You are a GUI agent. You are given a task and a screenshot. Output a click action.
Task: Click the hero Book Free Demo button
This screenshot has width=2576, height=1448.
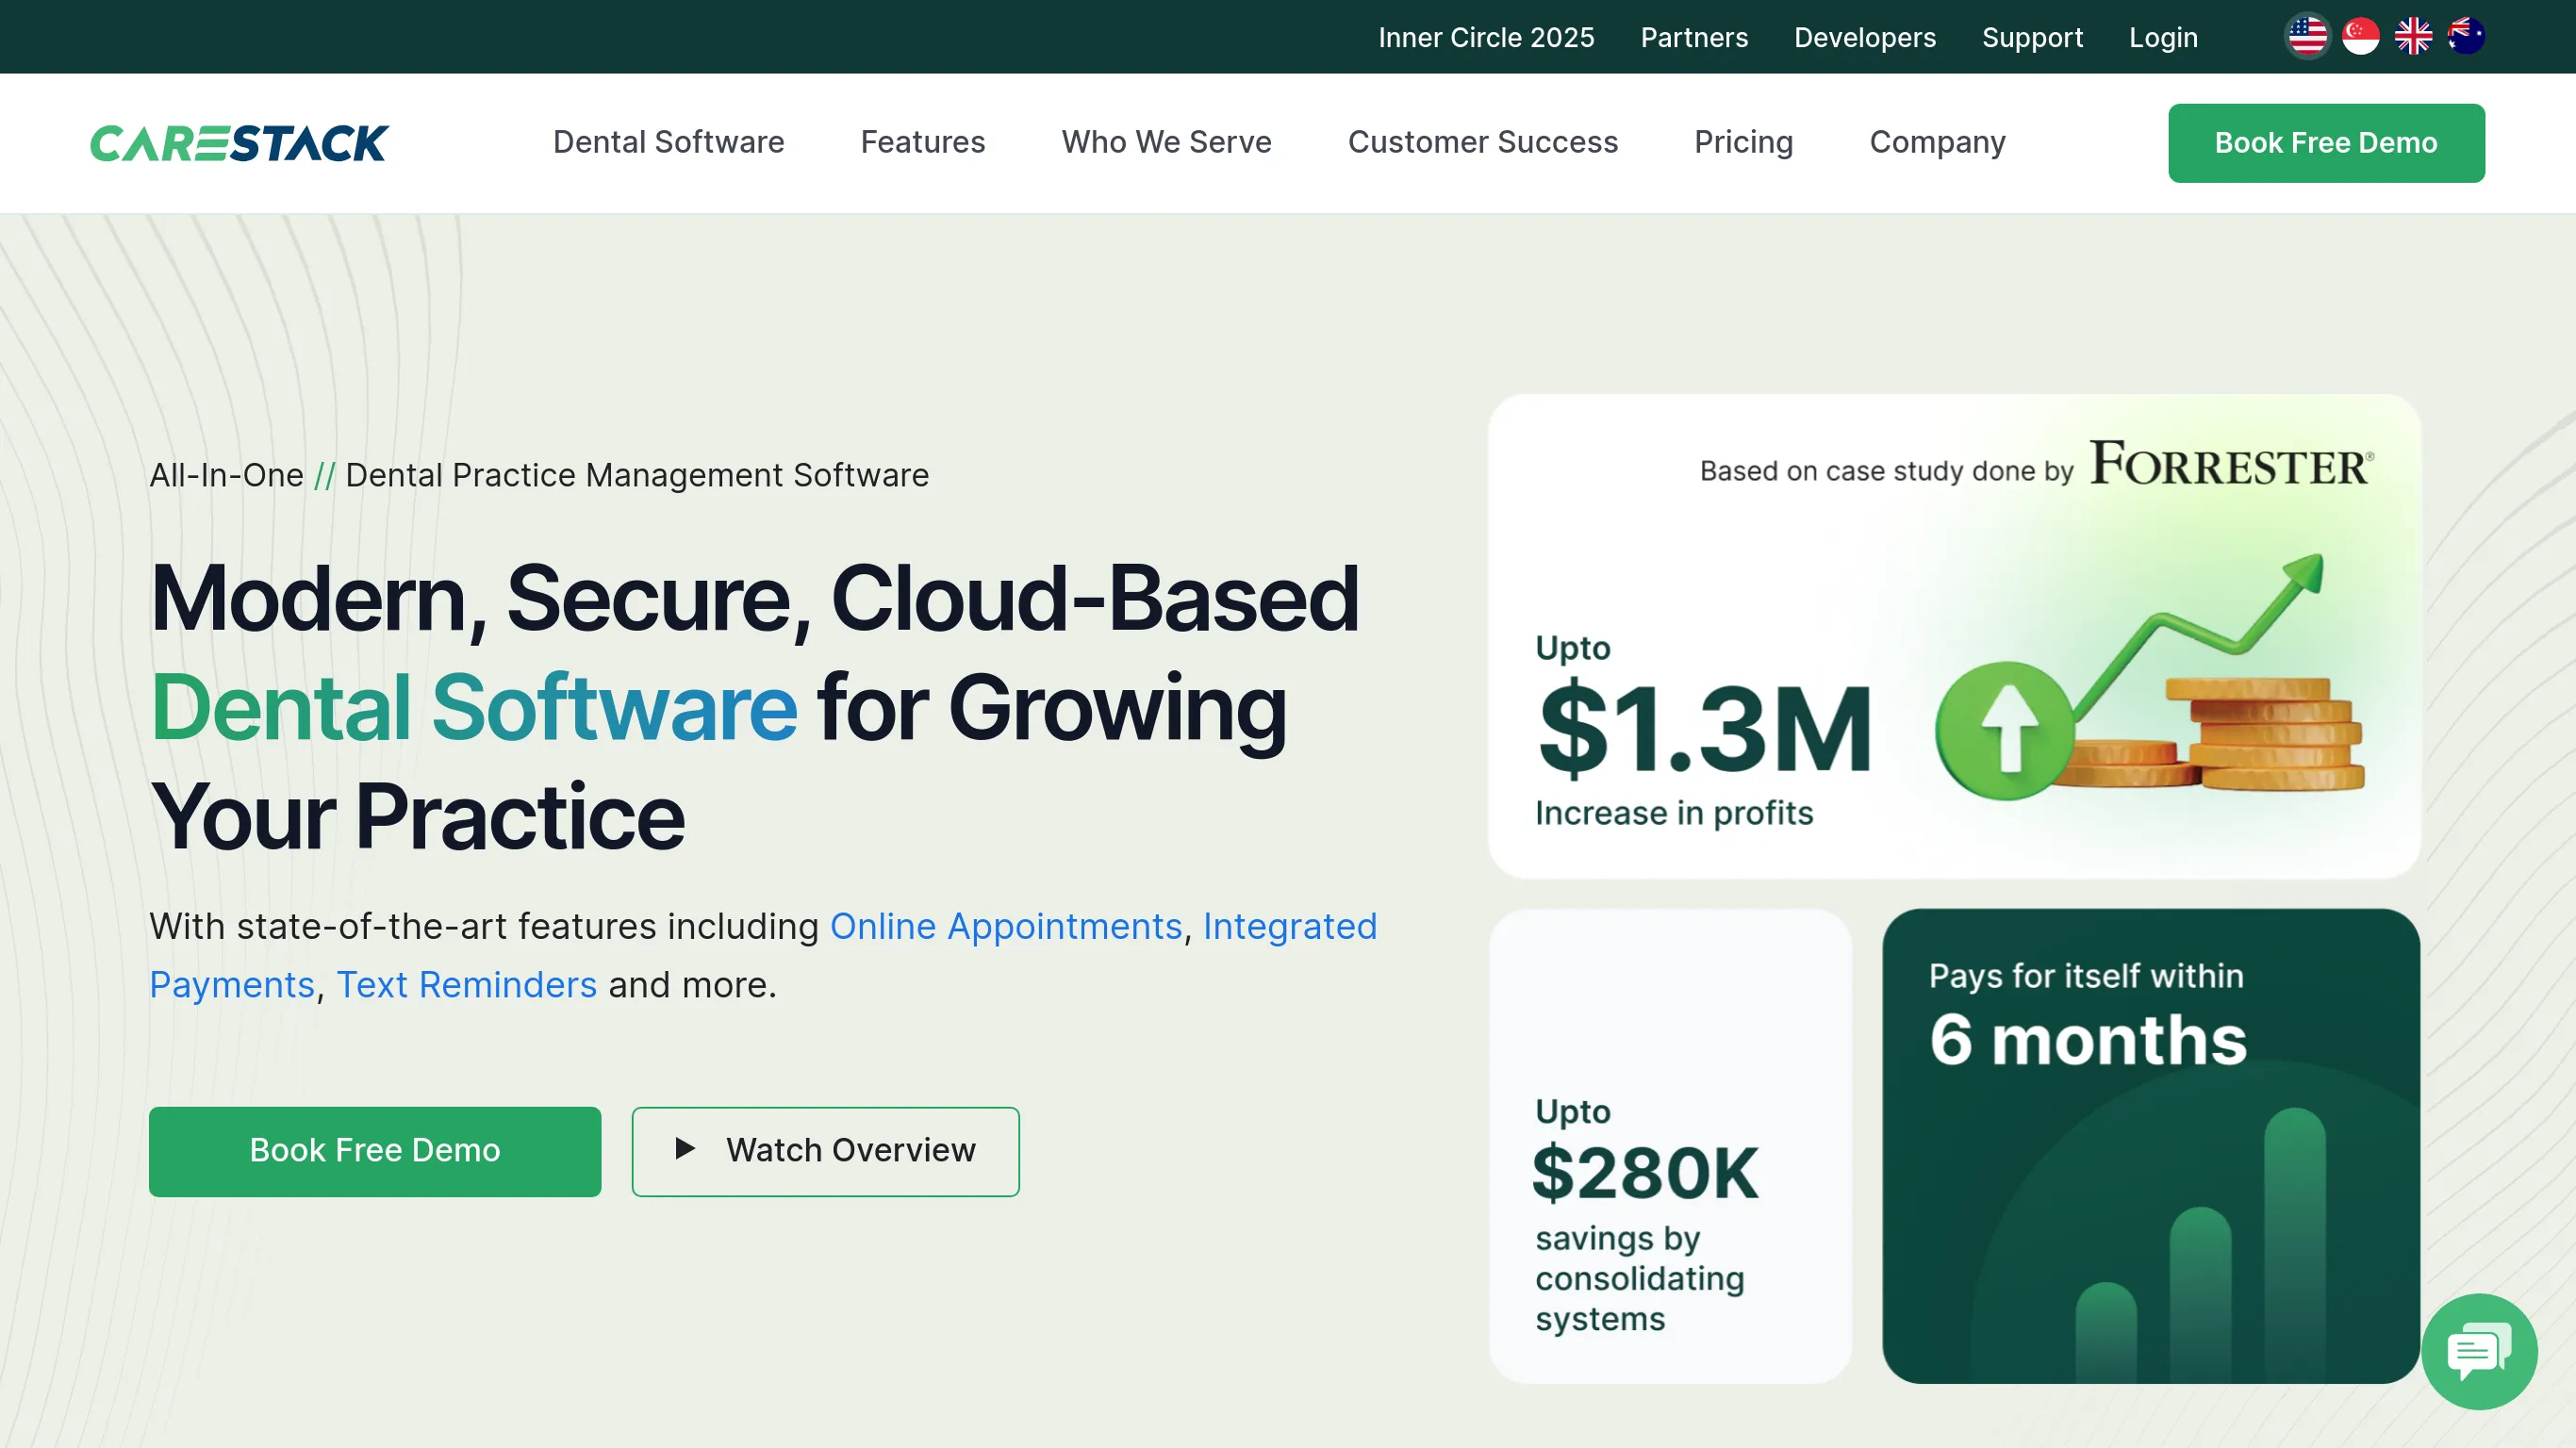tap(375, 1151)
